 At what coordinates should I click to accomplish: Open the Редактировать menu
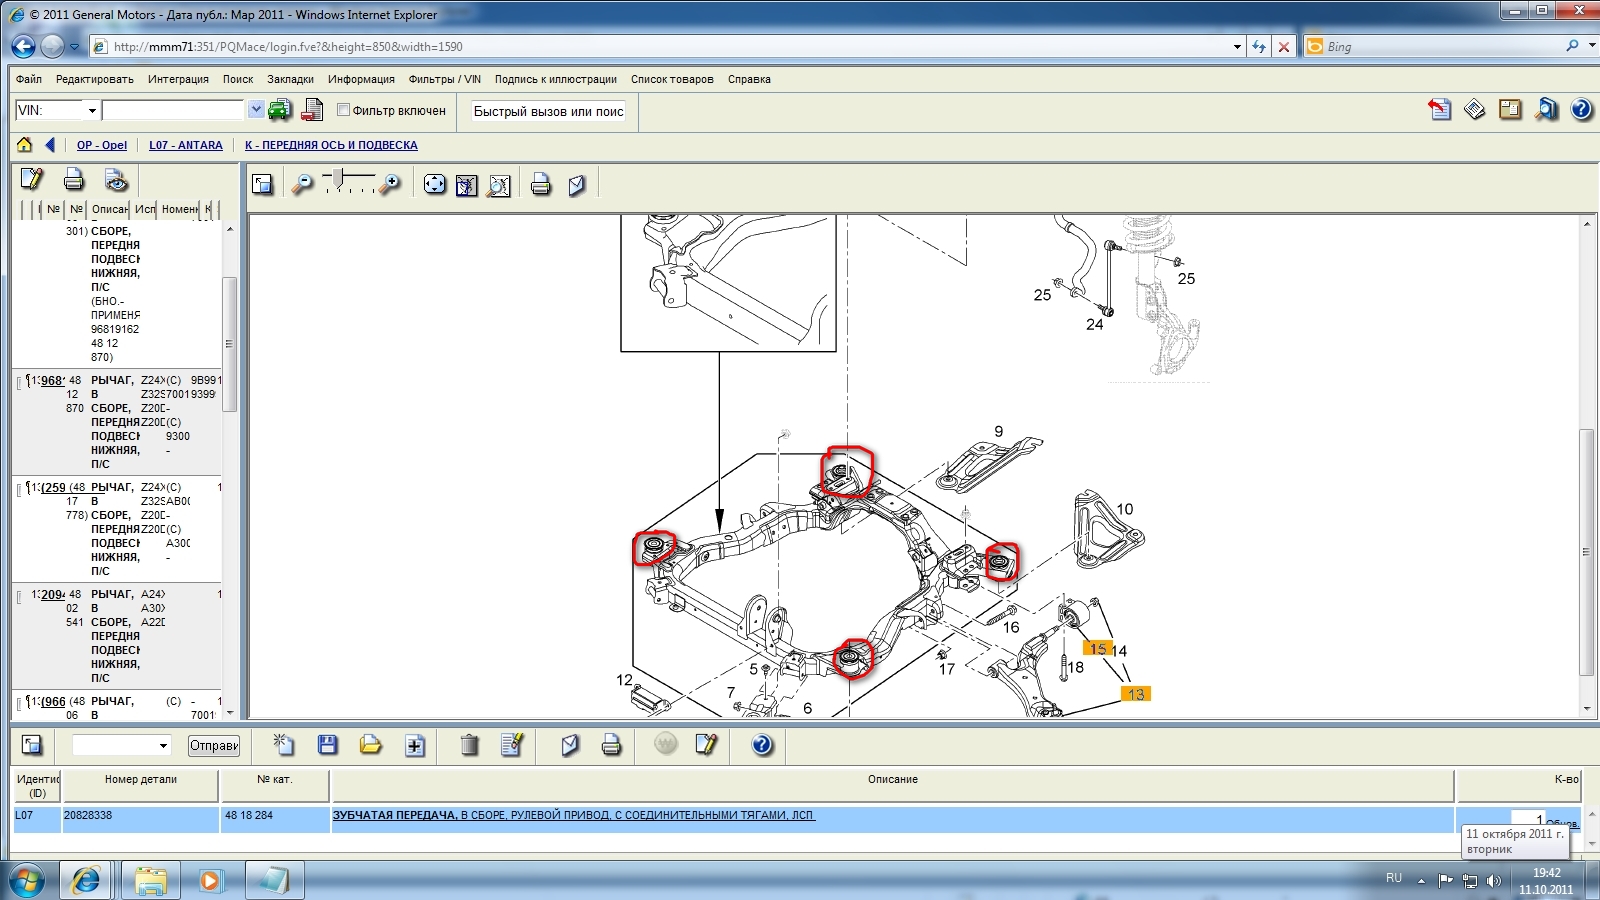click(x=95, y=79)
